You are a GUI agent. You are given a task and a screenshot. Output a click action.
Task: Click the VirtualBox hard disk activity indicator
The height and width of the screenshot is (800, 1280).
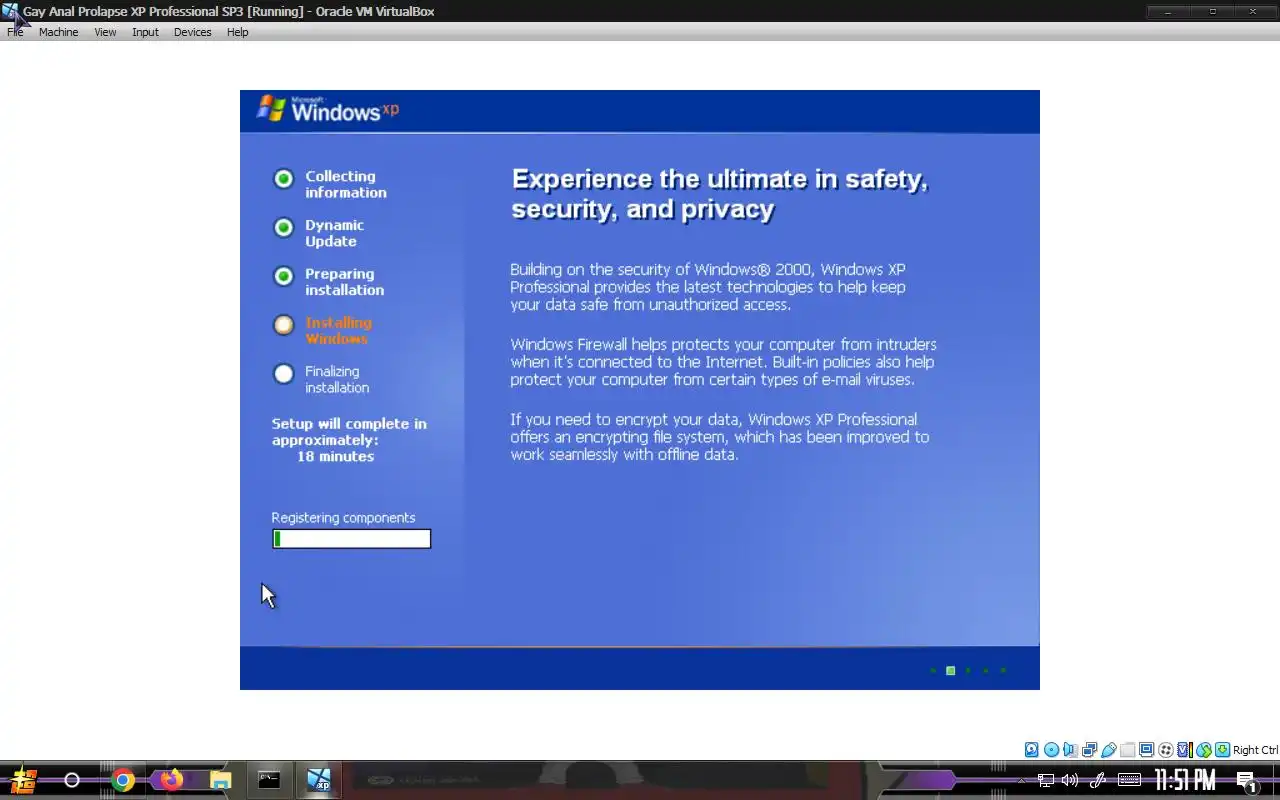(1032, 750)
